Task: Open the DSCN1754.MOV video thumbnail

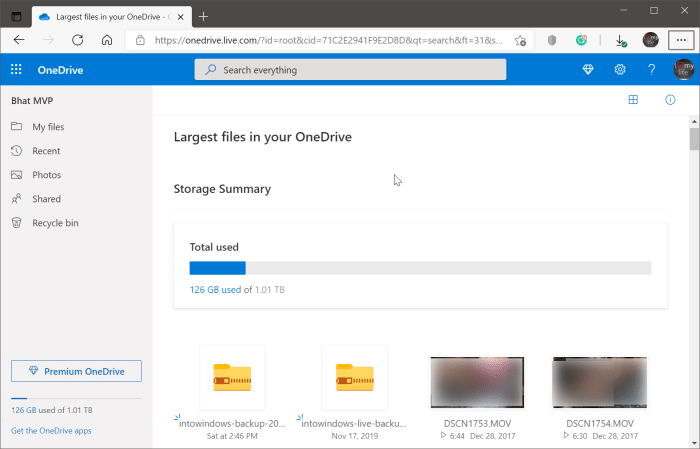Action: click(600, 382)
